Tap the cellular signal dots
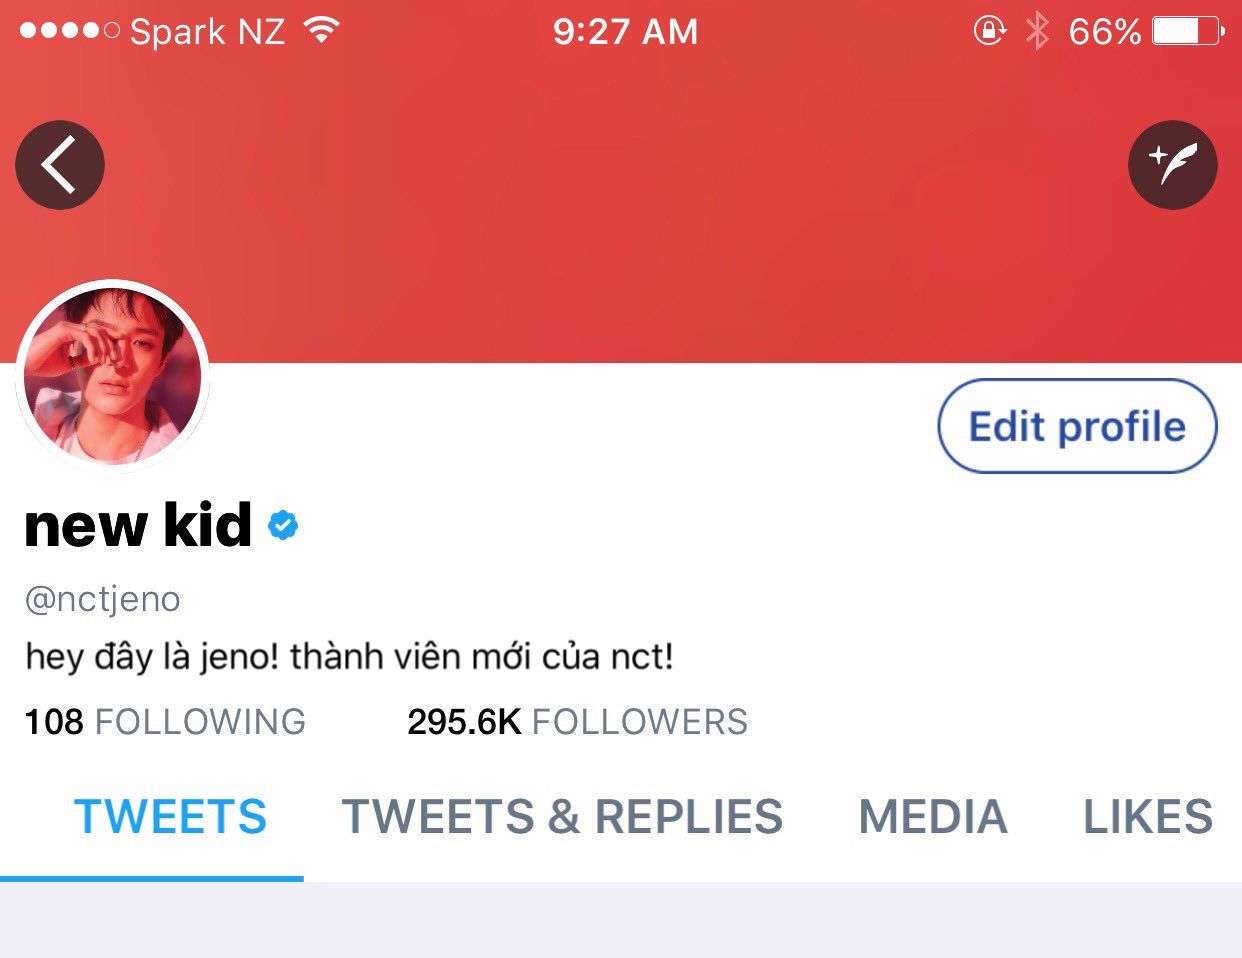 (x=69, y=31)
